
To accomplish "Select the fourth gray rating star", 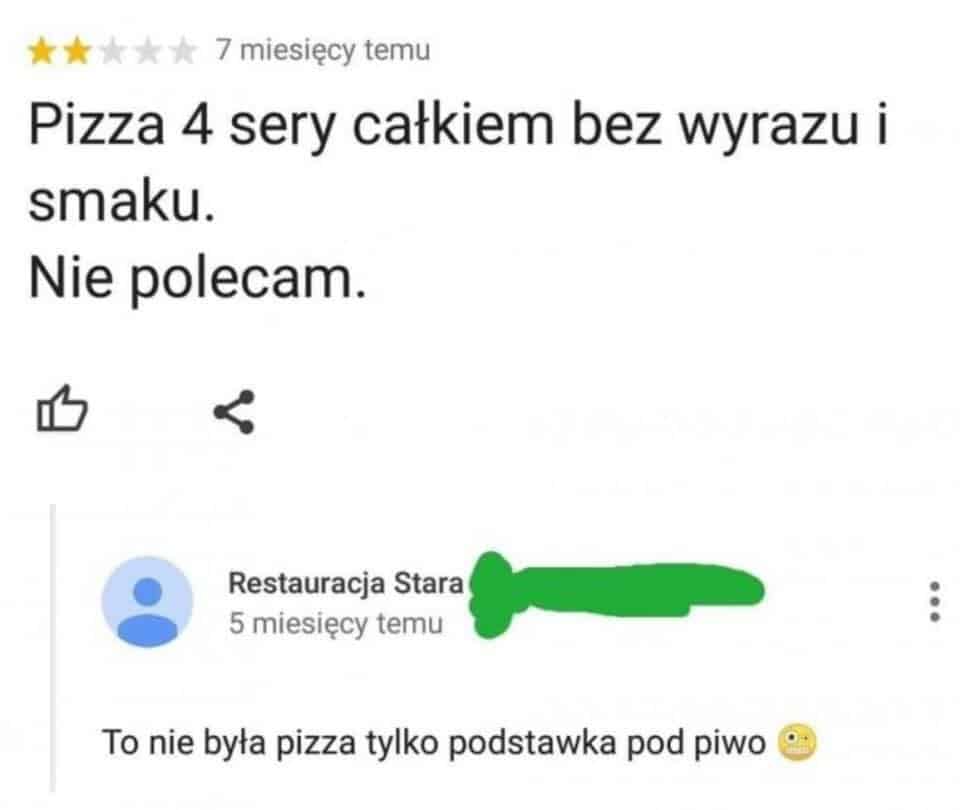I will tap(148, 51).
